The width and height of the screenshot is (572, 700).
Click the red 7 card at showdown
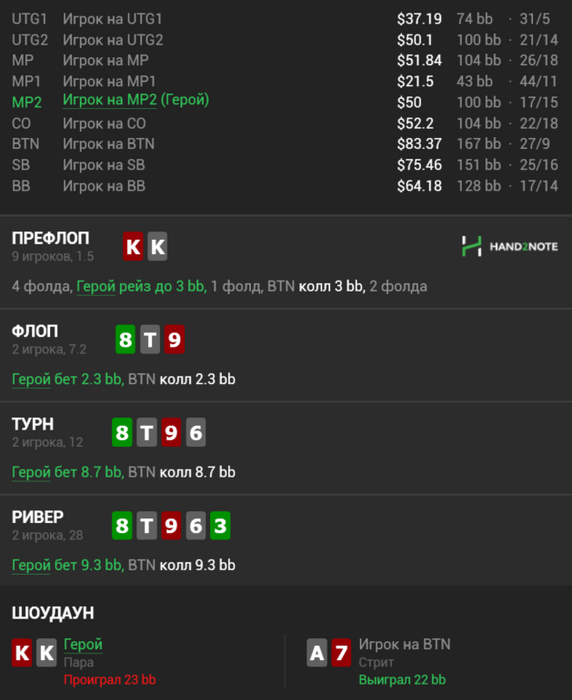341,653
